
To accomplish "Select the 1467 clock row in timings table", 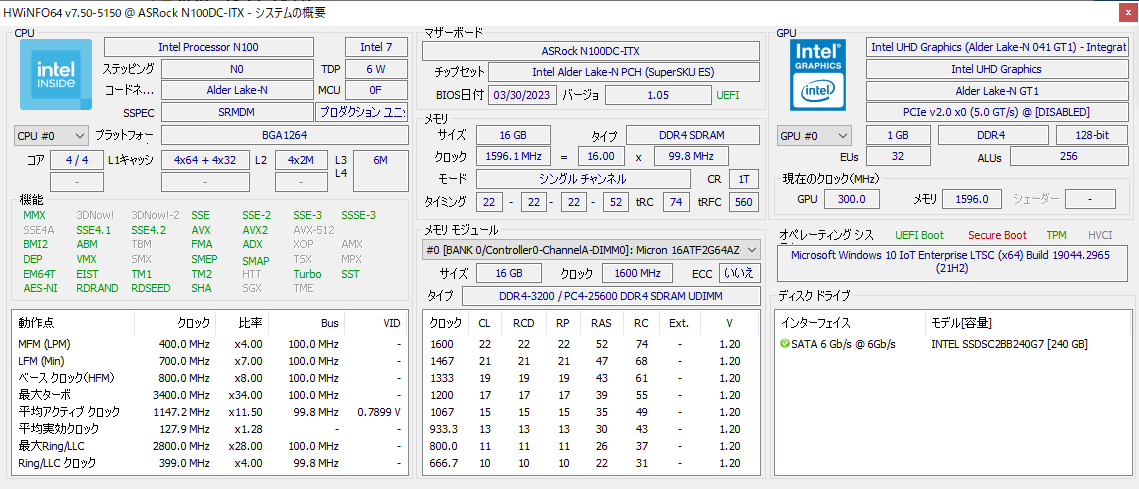I will click(591, 360).
